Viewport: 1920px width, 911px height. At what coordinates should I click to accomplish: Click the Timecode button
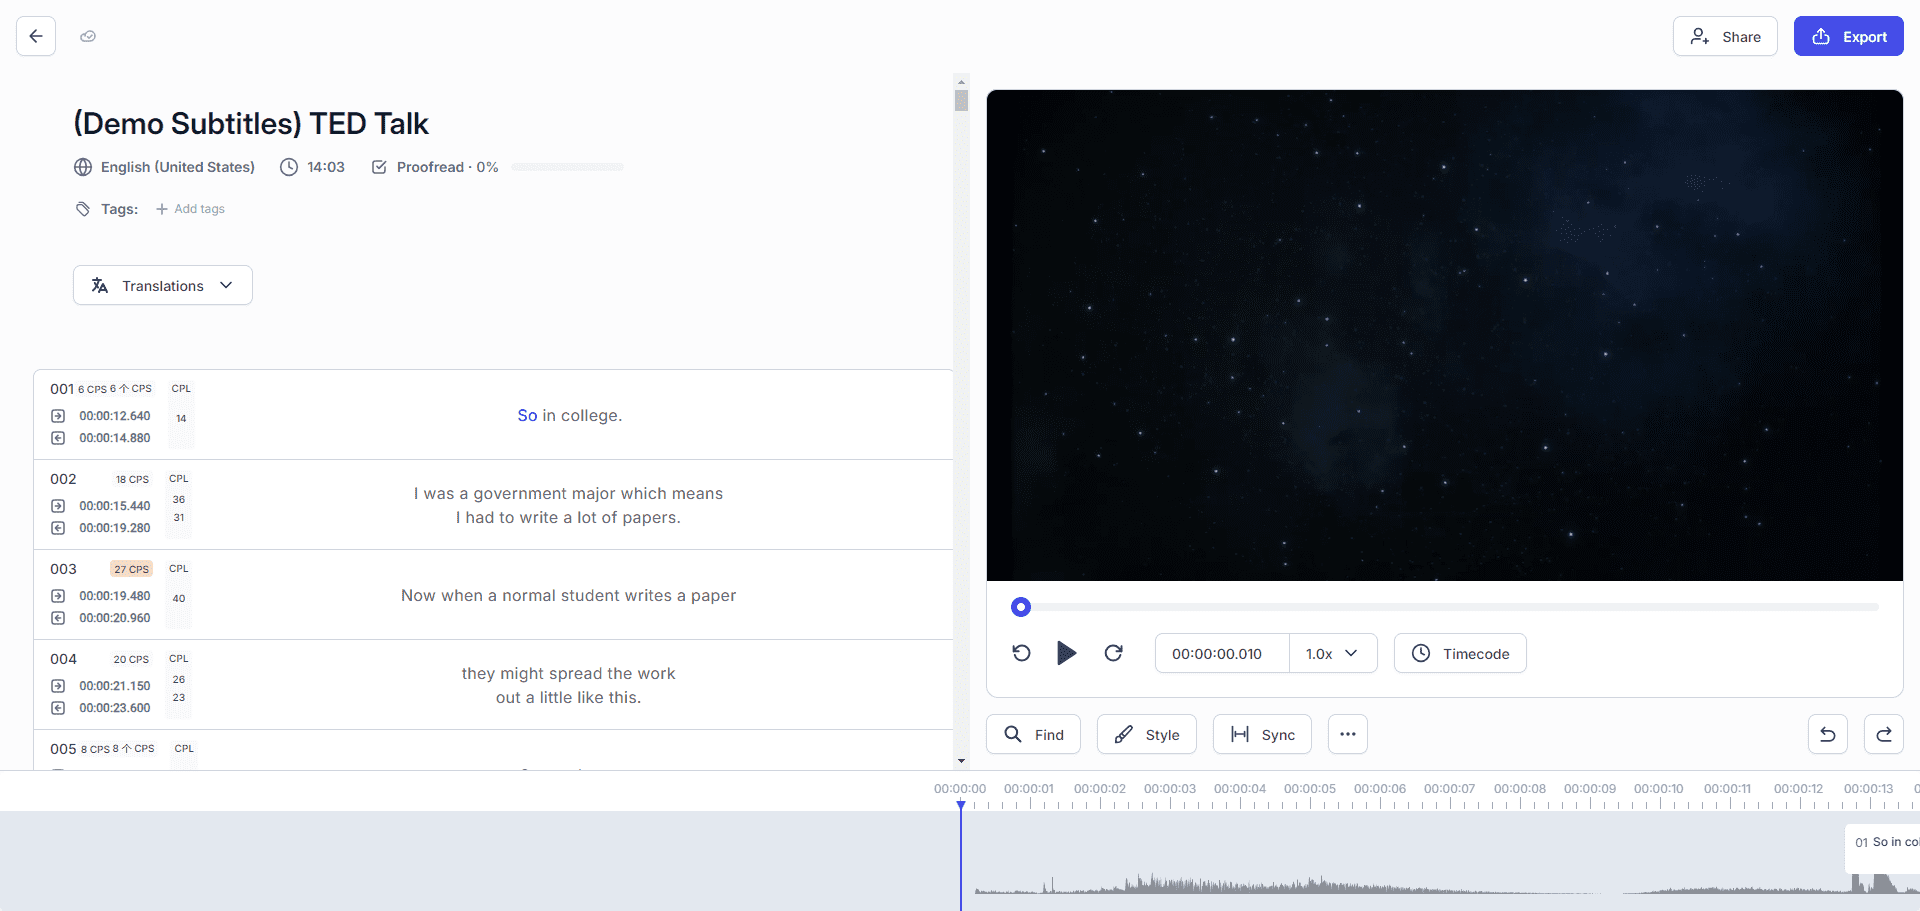tap(1460, 653)
